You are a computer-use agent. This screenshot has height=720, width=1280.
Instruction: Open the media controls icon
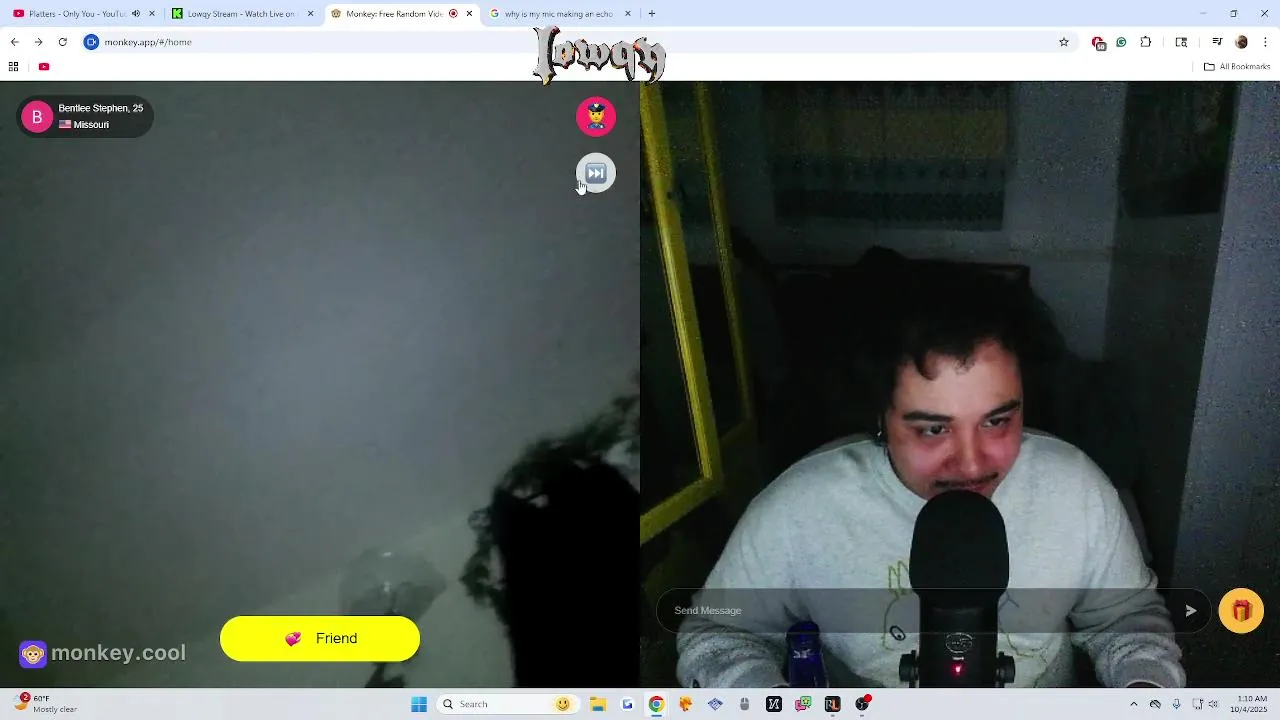pyautogui.click(x=1217, y=42)
